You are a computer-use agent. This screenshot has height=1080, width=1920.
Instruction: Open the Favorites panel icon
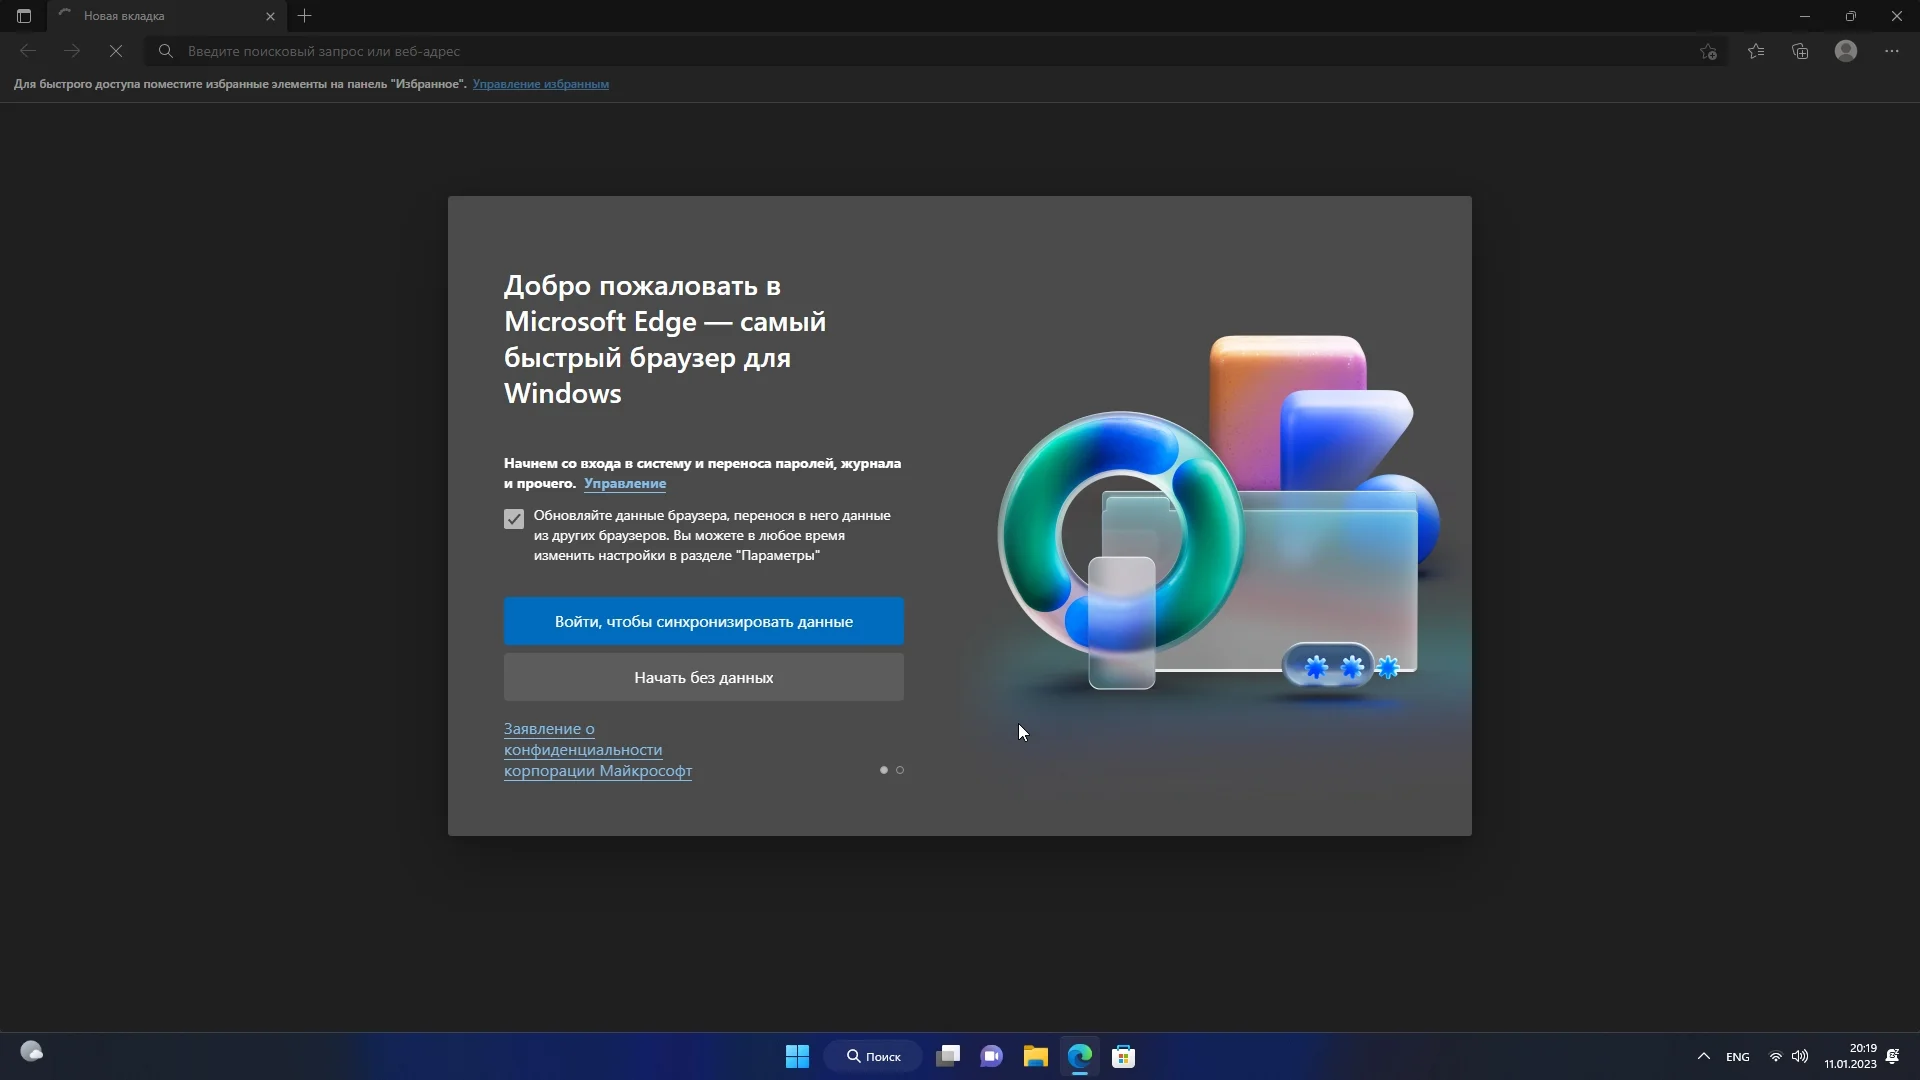click(x=1756, y=51)
